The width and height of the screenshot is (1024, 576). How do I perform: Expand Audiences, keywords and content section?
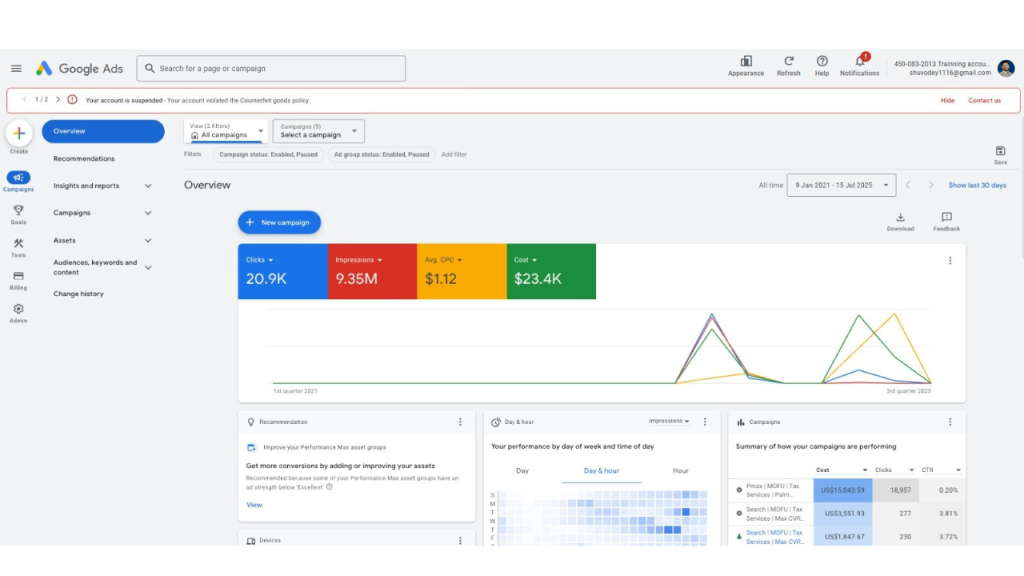148,268
